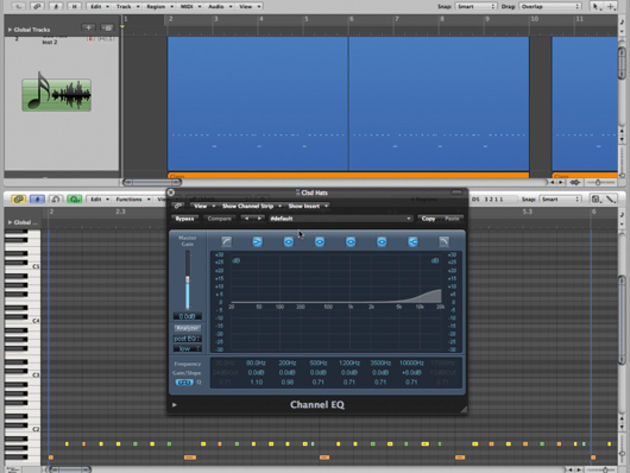Click the Bypass button in the plugin header
The height and width of the screenshot is (473, 630).
pyautogui.click(x=185, y=219)
